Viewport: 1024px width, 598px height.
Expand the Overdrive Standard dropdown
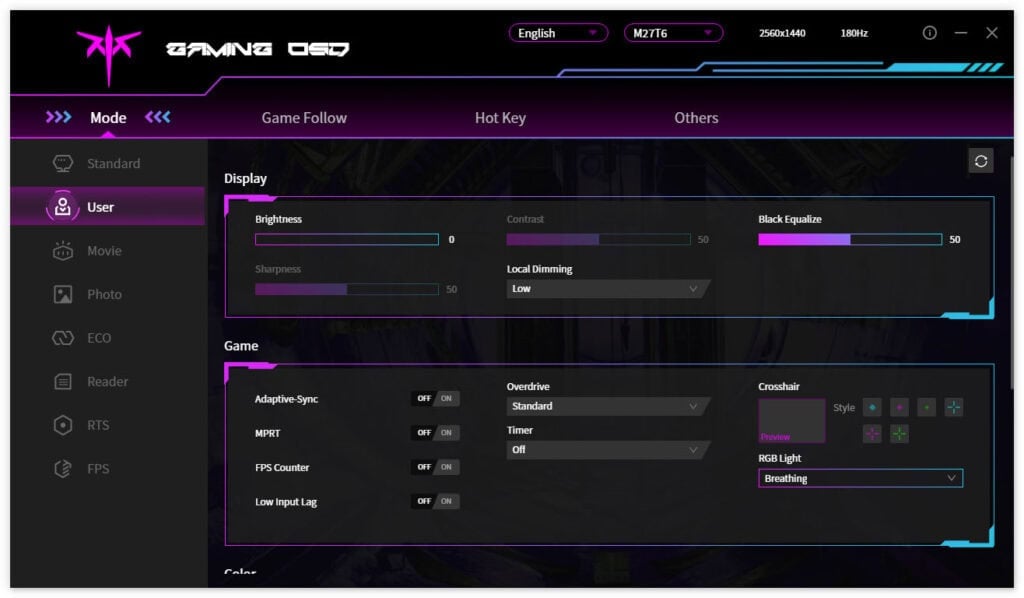607,406
